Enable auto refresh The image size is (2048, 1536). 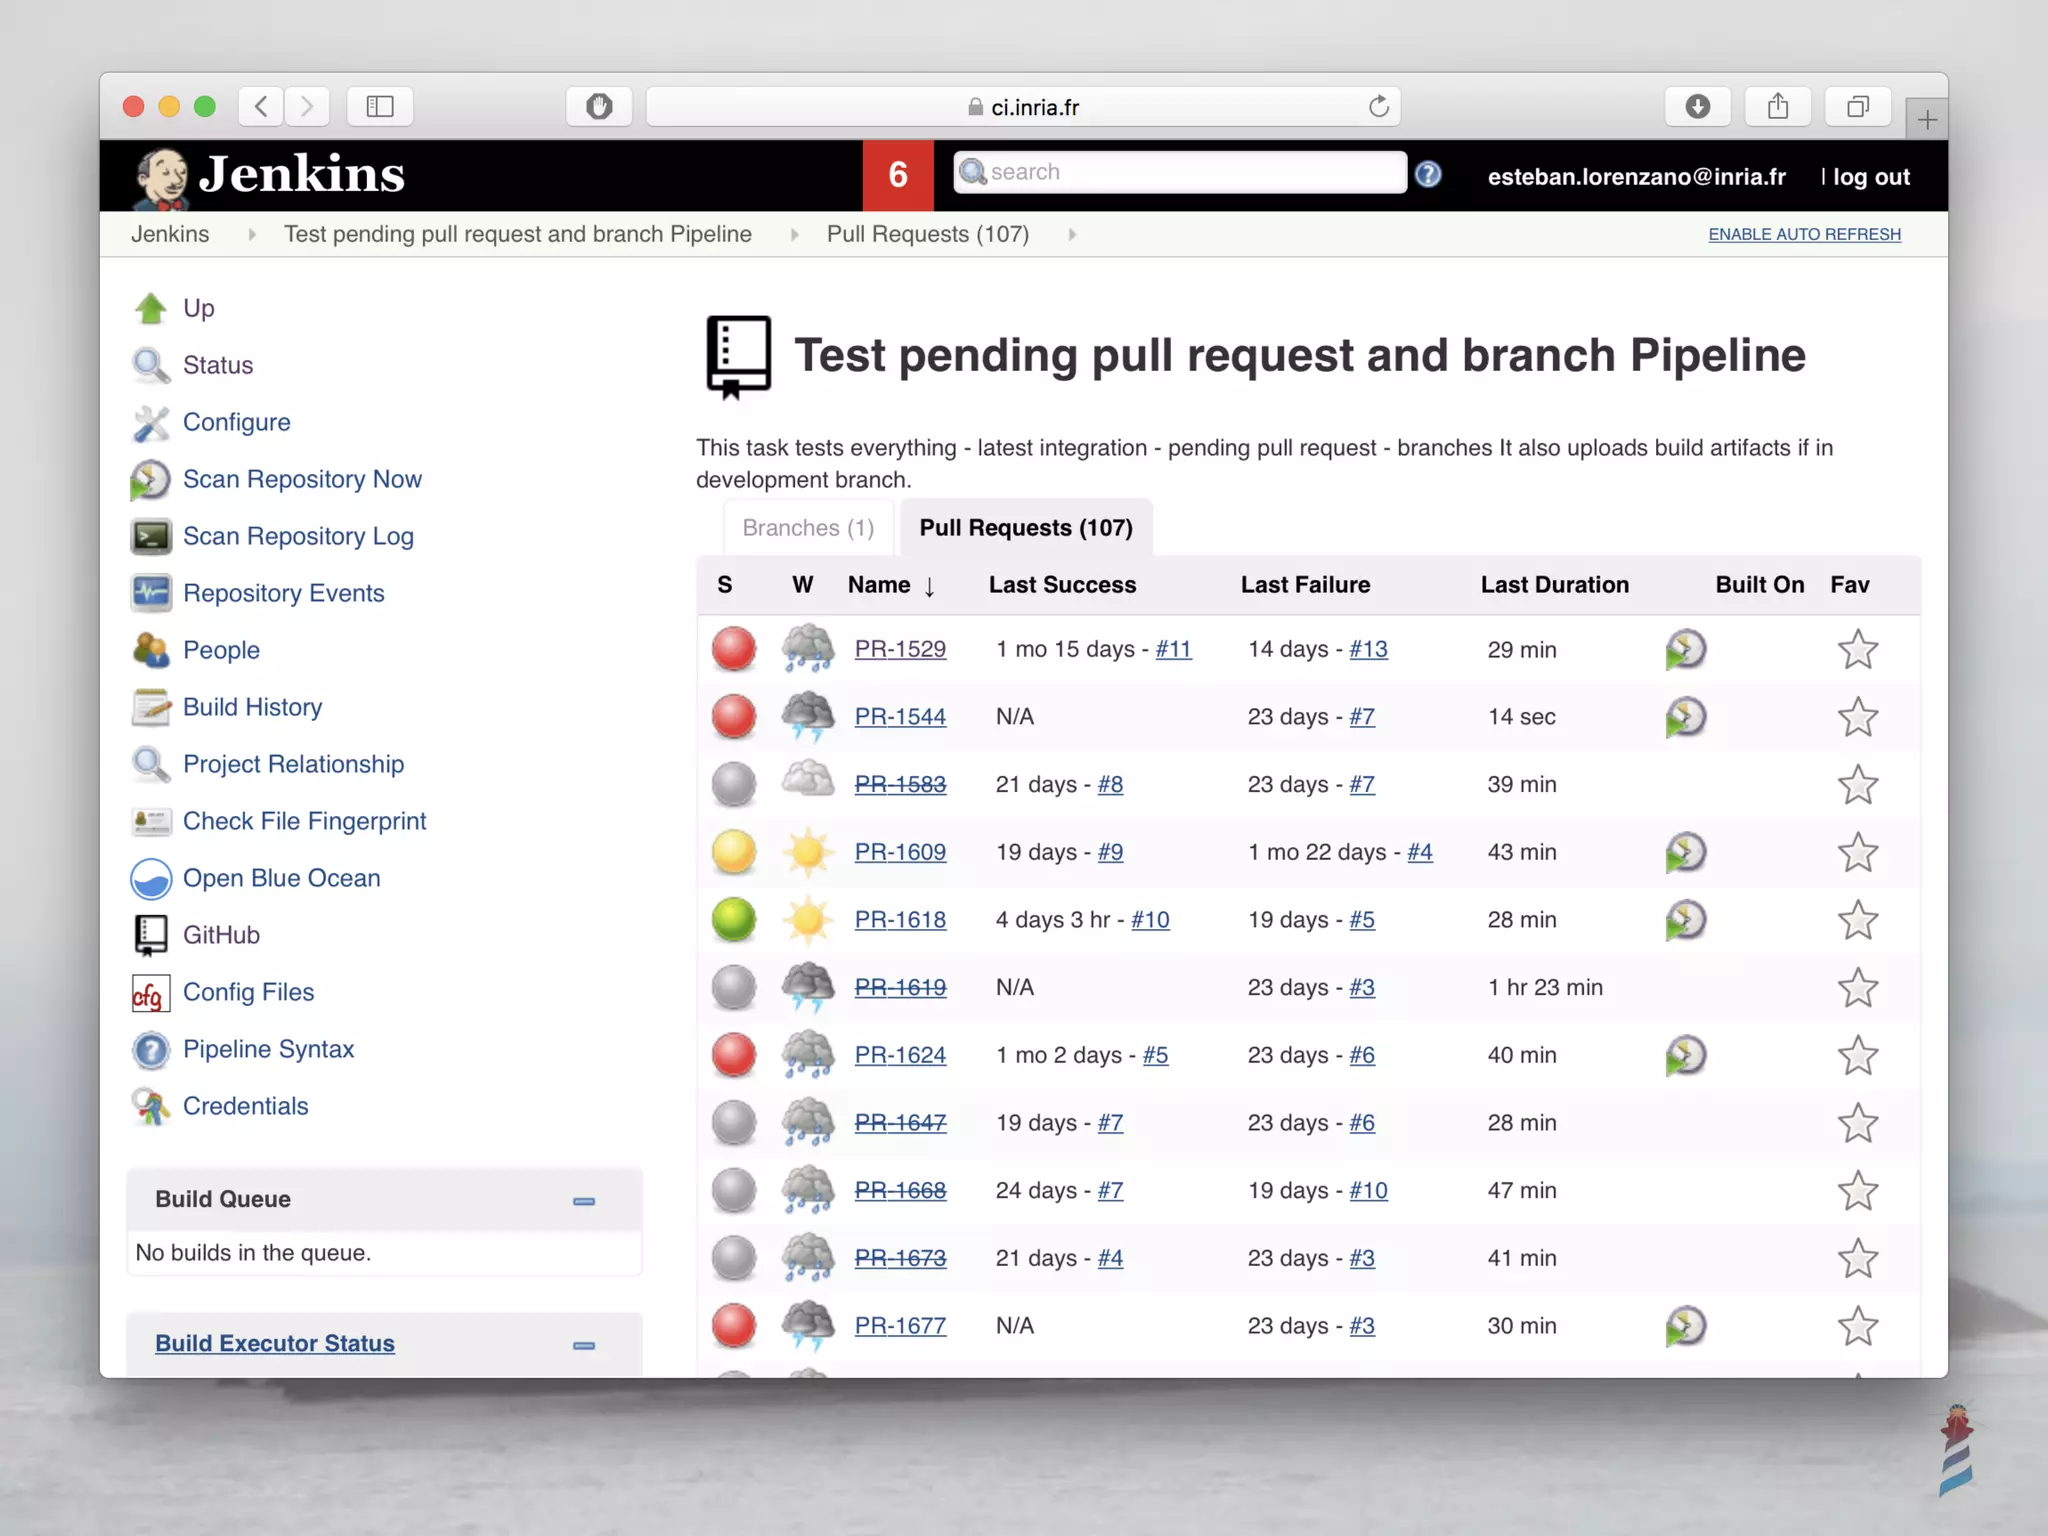coord(1804,235)
